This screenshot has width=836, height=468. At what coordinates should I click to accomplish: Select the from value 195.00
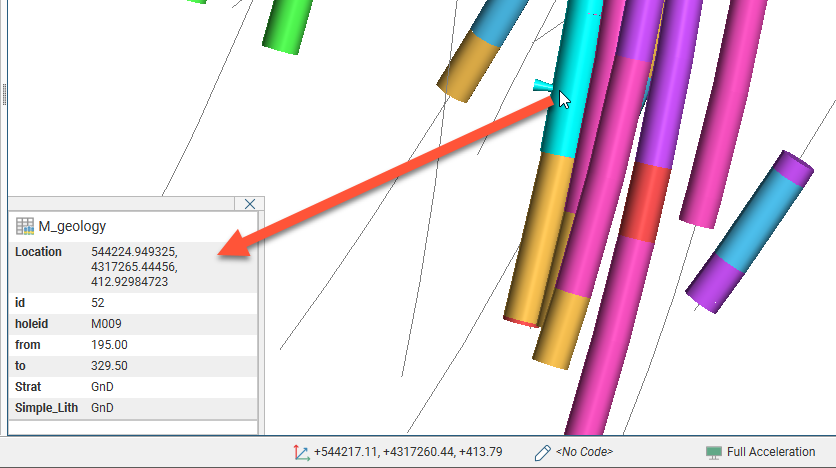109,345
